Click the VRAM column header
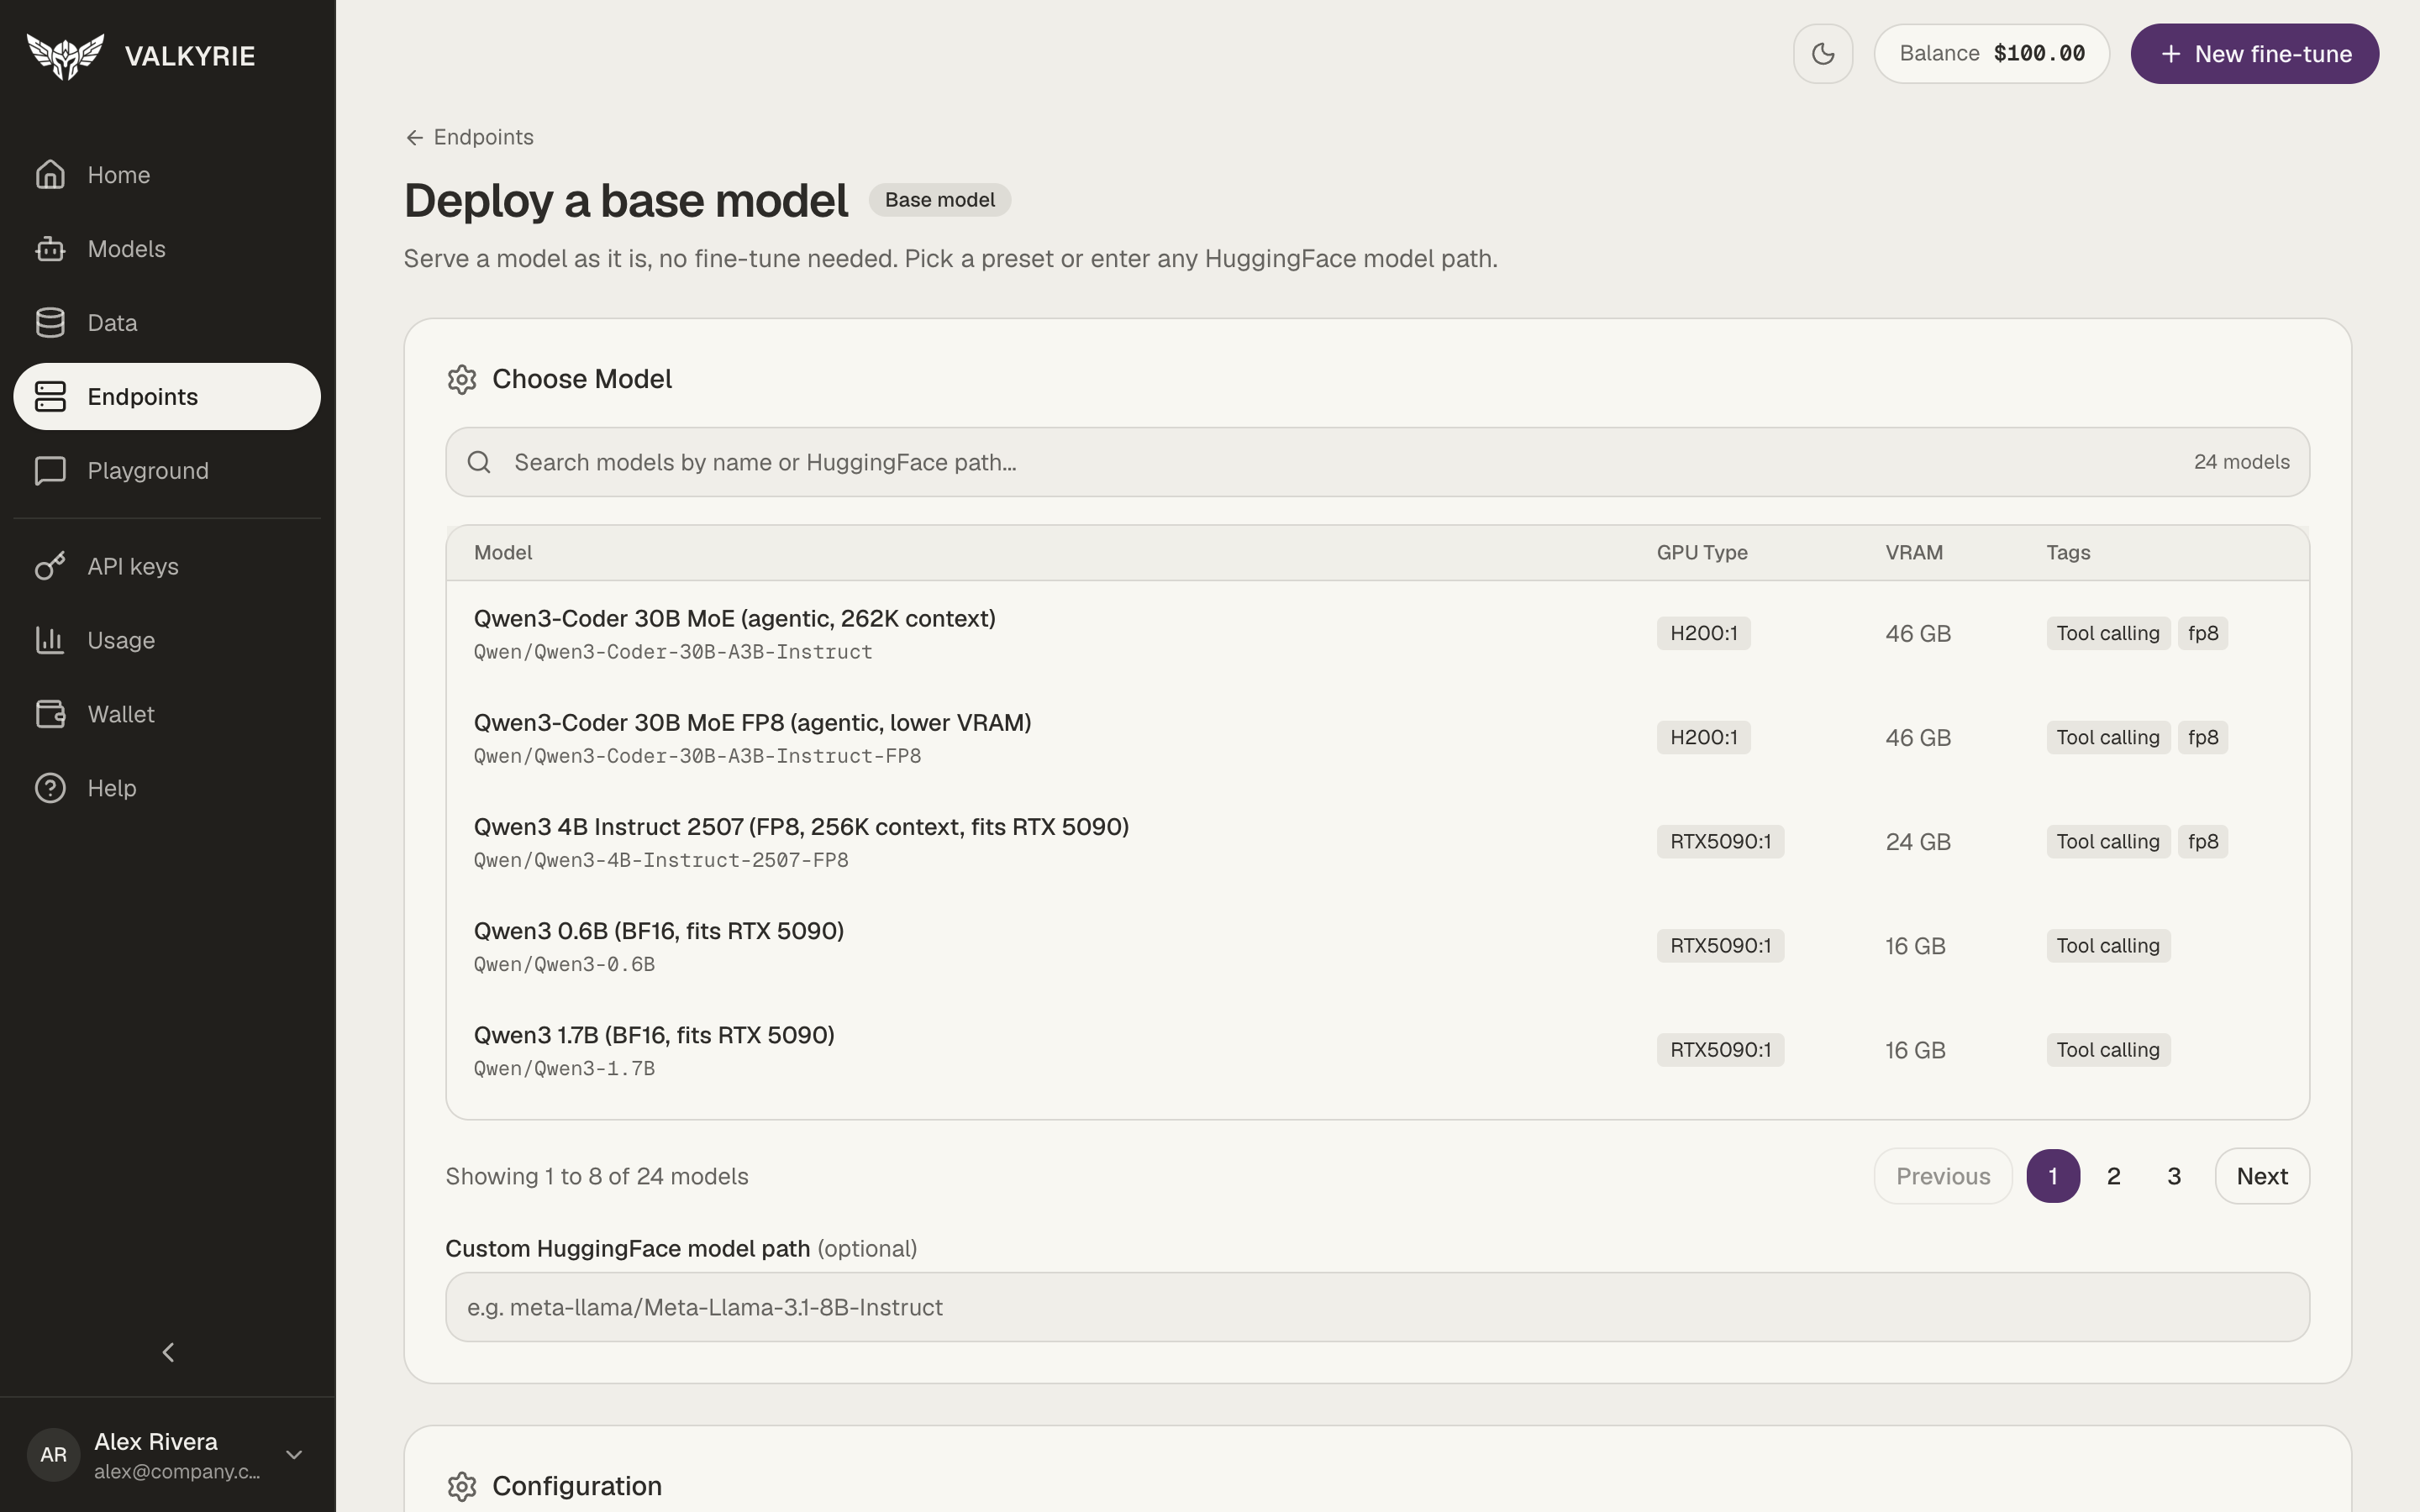2420x1512 pixels. [x=1914, y=553]
